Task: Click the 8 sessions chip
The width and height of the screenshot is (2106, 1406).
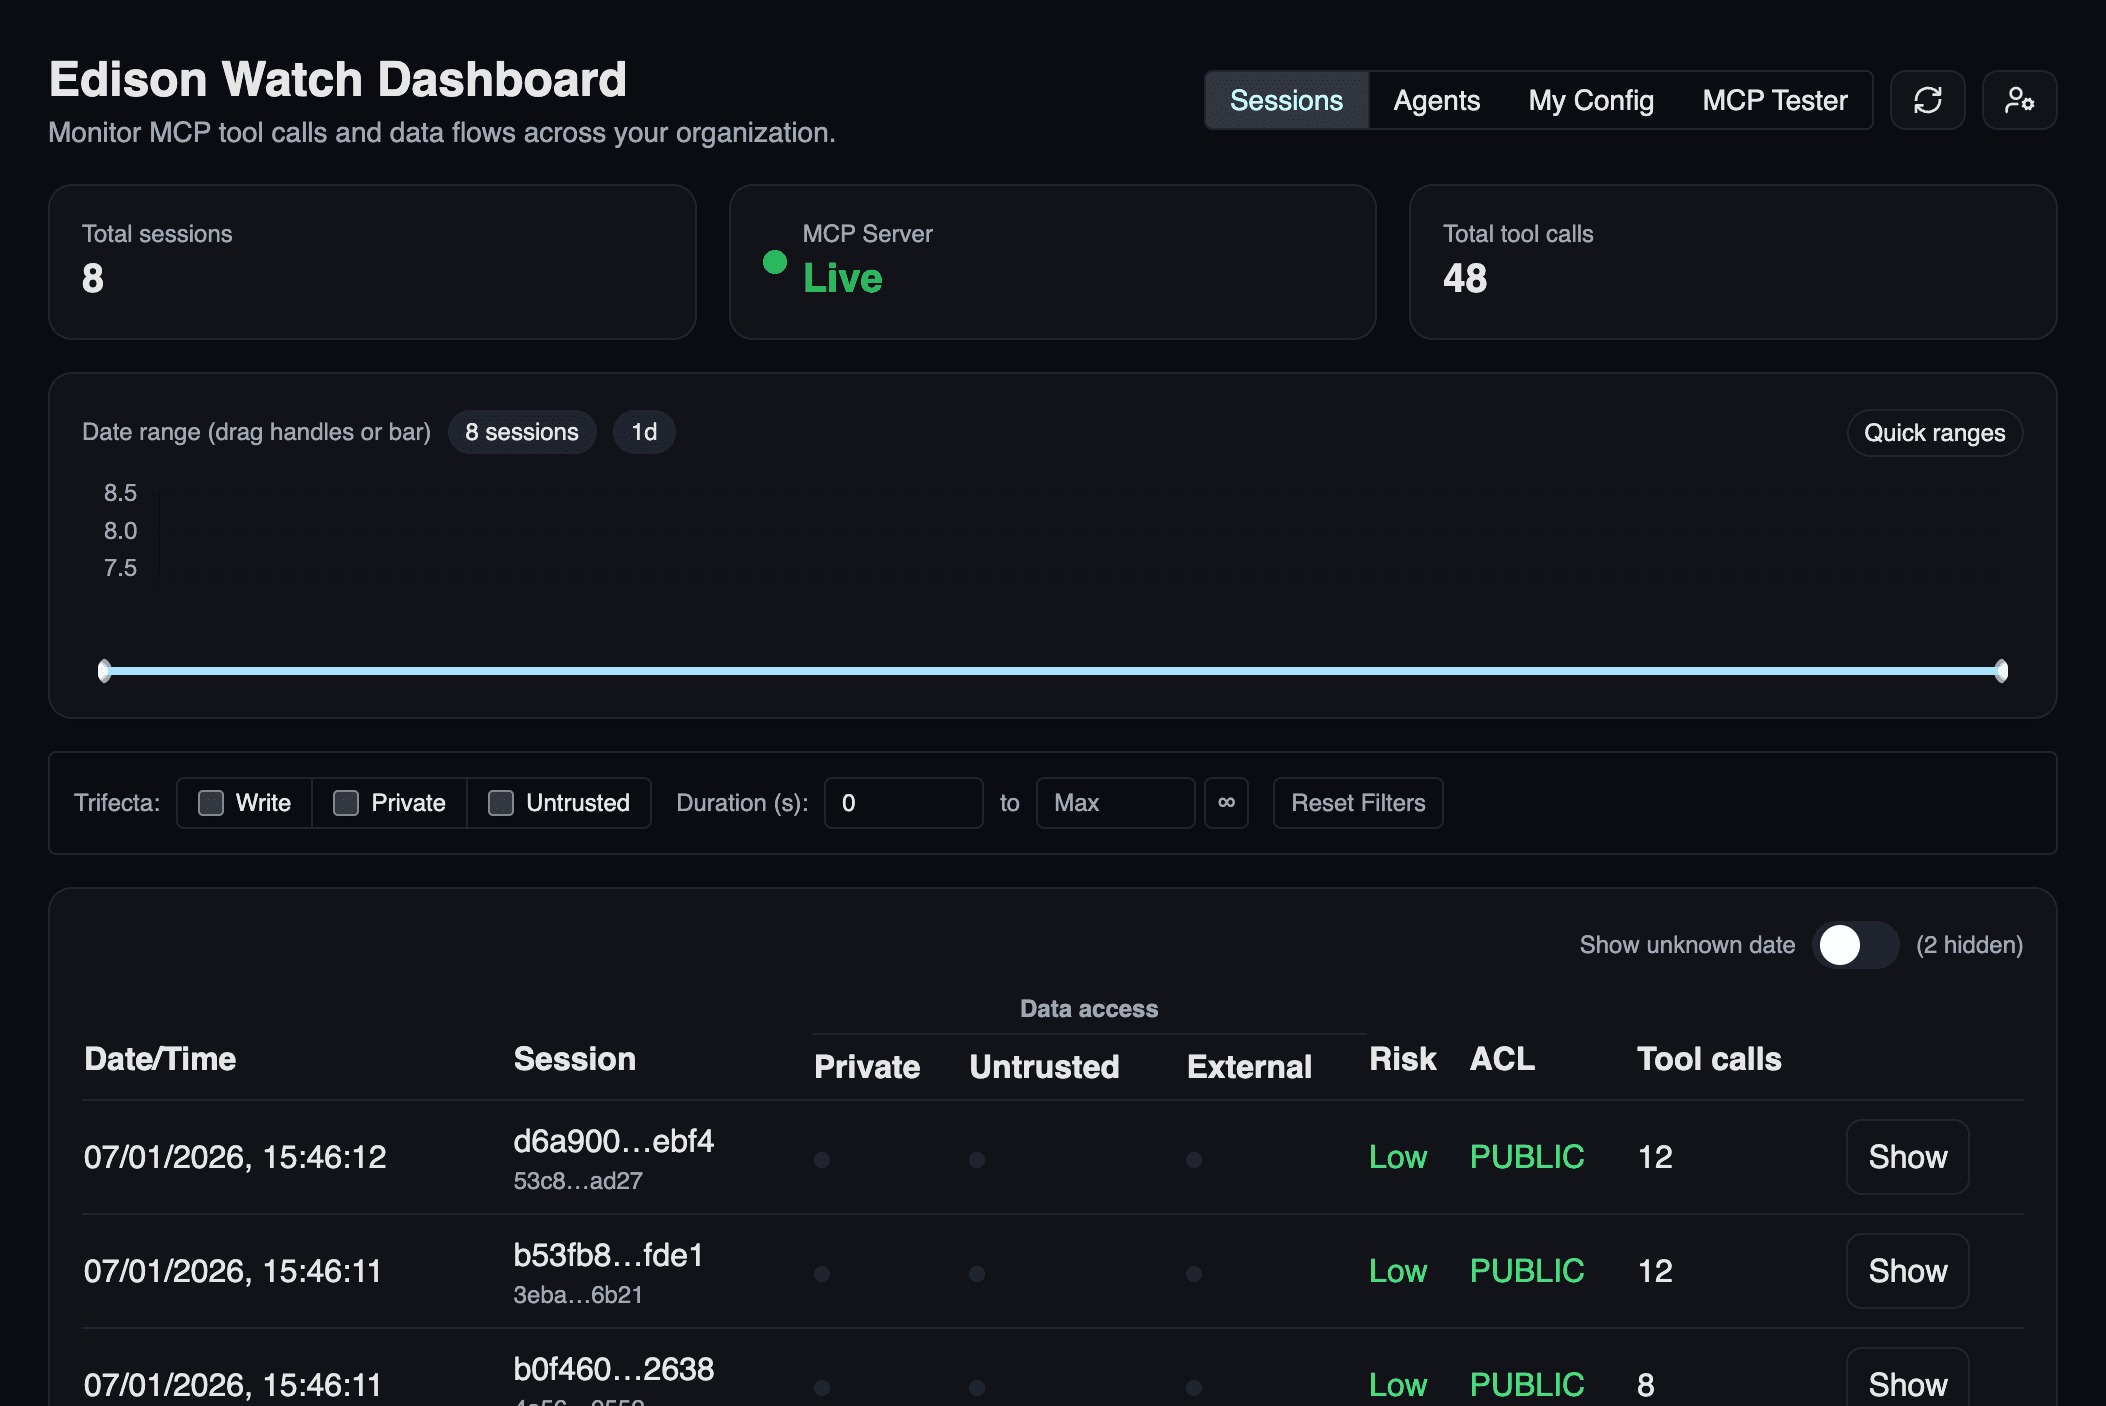Action: click(521, 432)
